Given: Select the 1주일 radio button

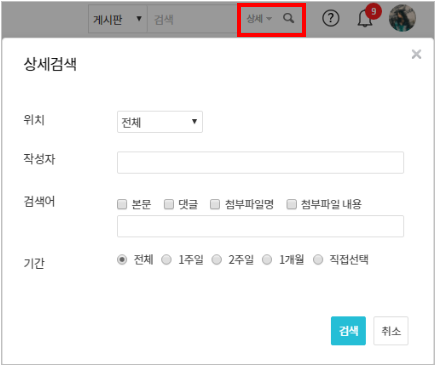Looking at the screenshot, I should tap(166, 259).
